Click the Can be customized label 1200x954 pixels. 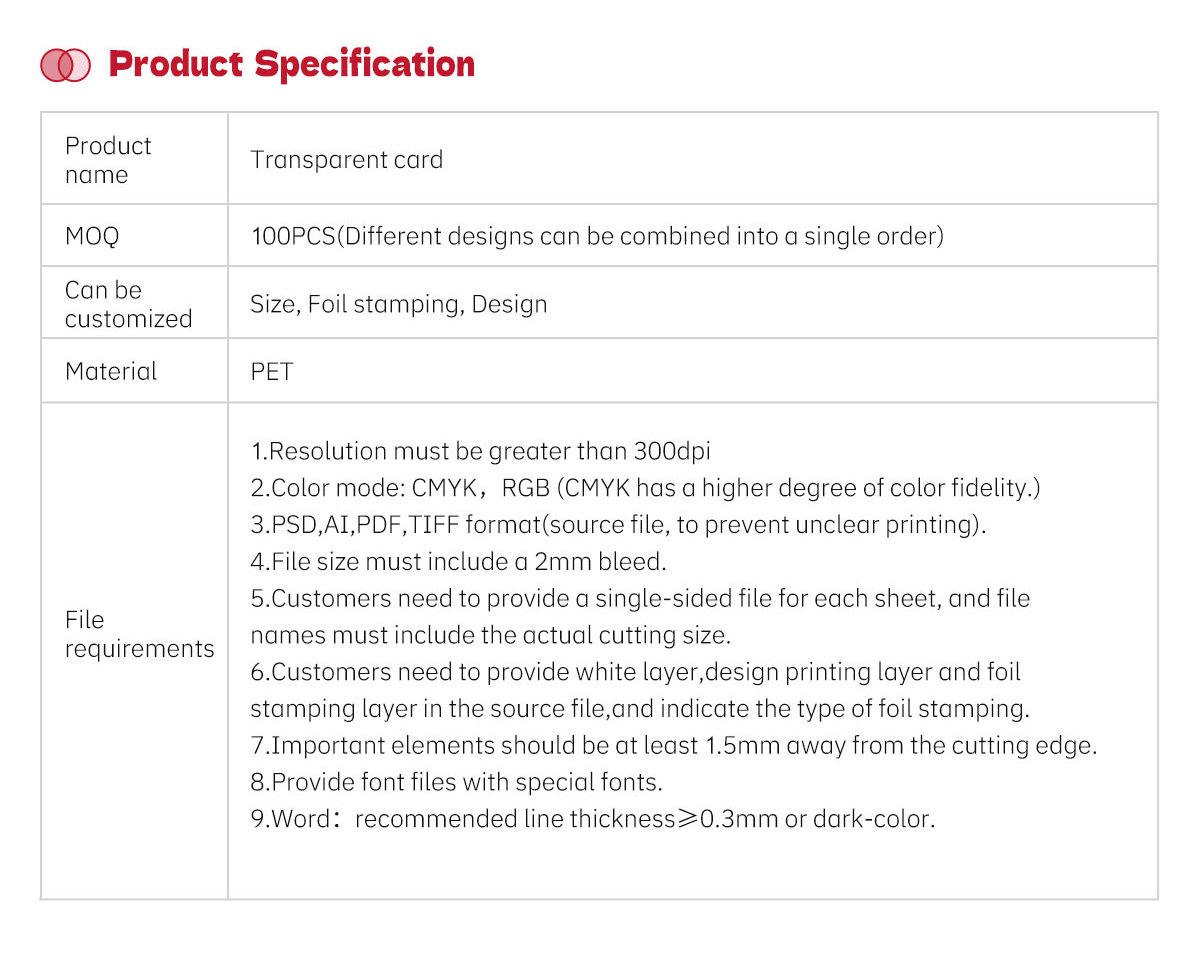pyautogui.click(x=128, y=304)
